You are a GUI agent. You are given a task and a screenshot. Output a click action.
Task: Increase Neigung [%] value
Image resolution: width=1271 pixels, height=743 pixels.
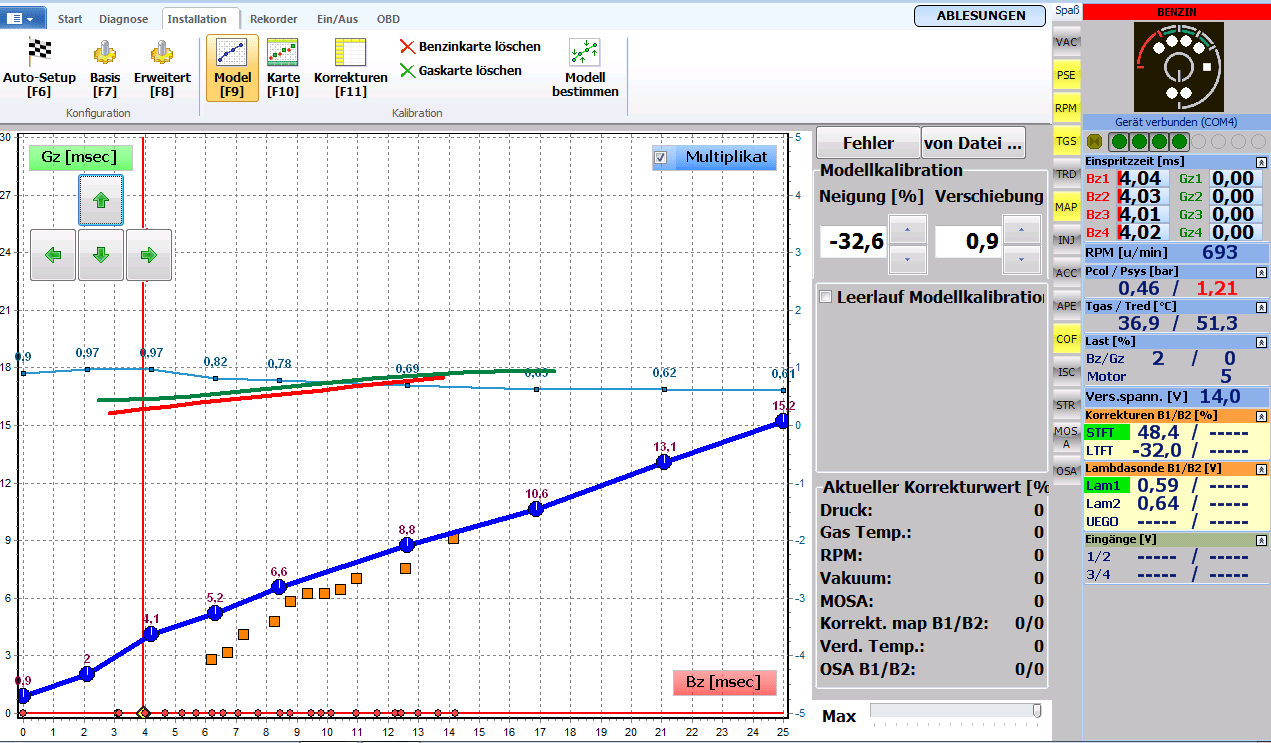(x=907, y=228)
